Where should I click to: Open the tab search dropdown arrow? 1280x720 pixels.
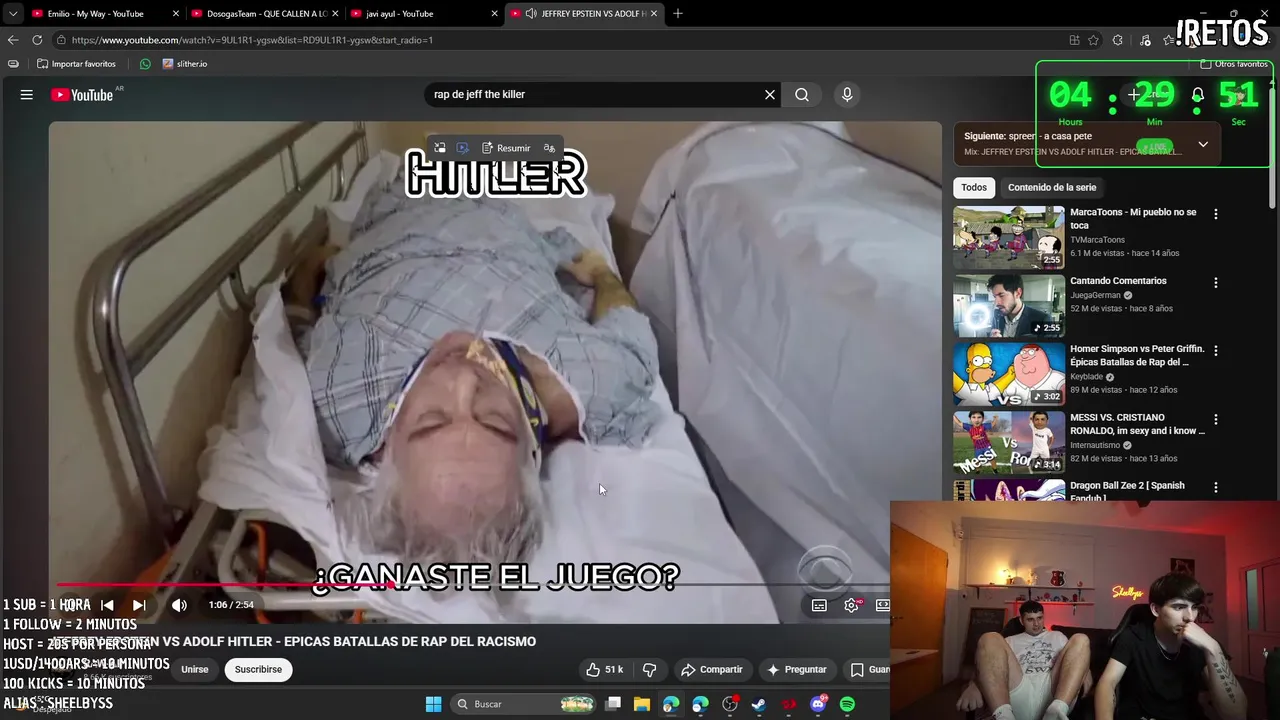(x=13, y=14)
